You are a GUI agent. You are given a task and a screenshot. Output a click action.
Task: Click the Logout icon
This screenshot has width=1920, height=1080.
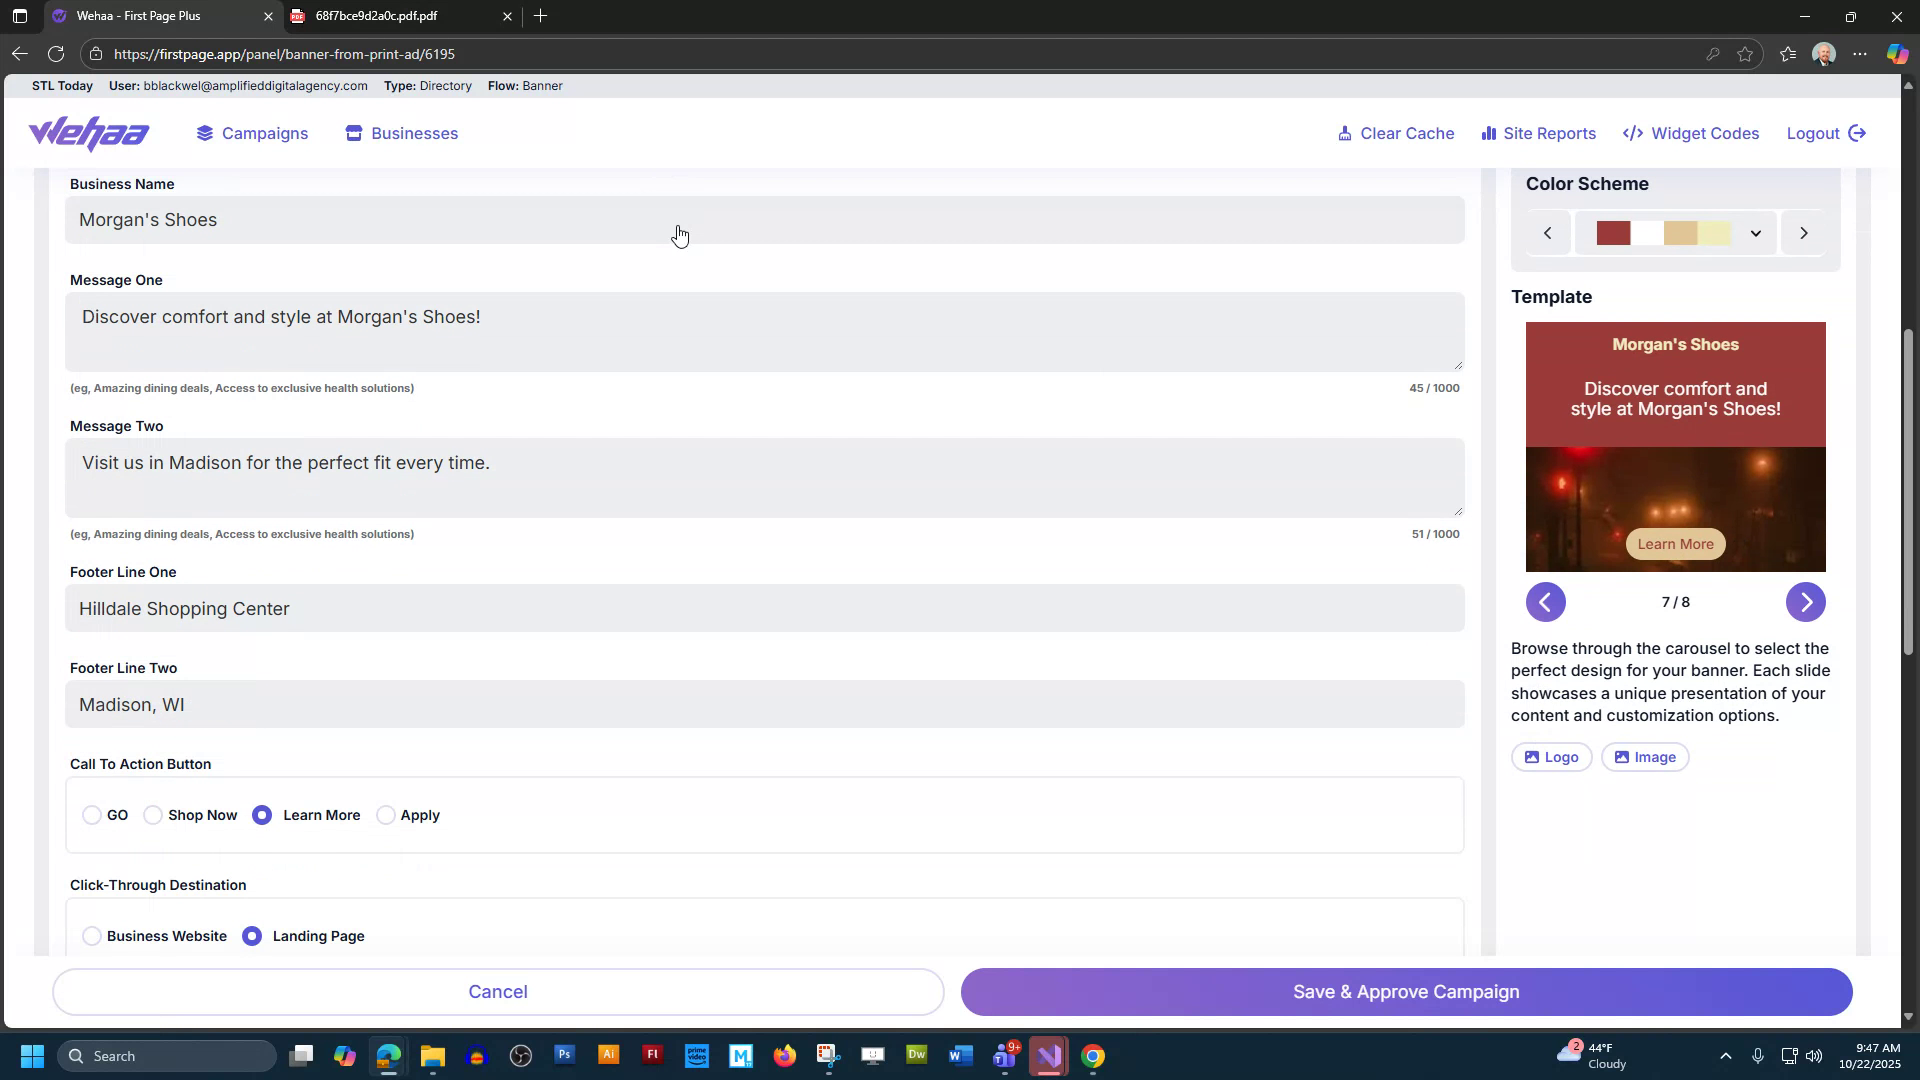(1858, 133)
